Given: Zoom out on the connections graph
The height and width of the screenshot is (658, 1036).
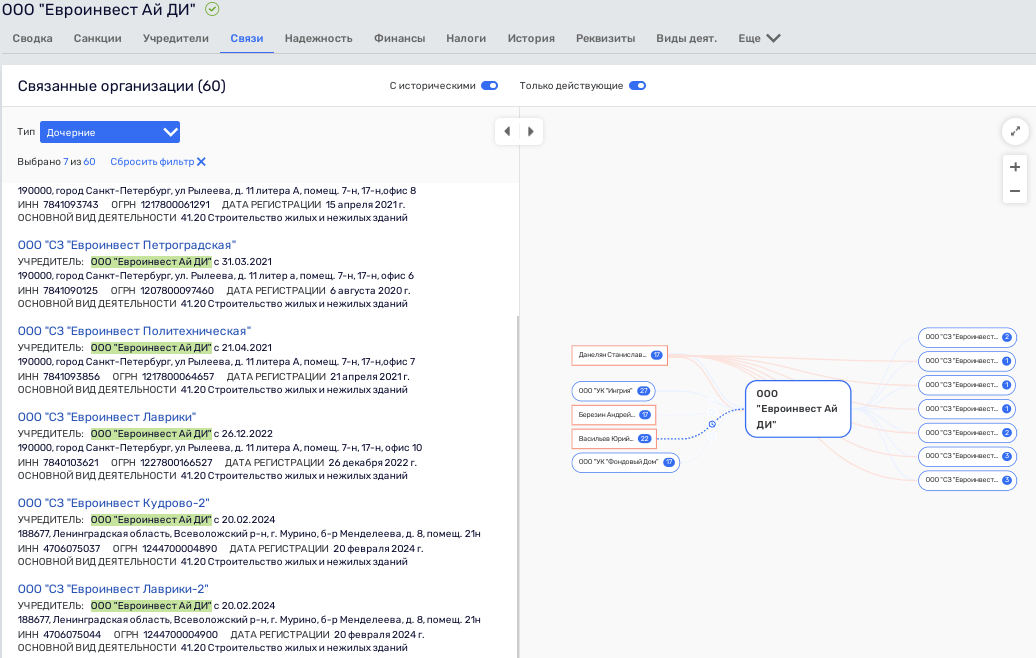Looking at the screenshot, I should [1015, 192].
